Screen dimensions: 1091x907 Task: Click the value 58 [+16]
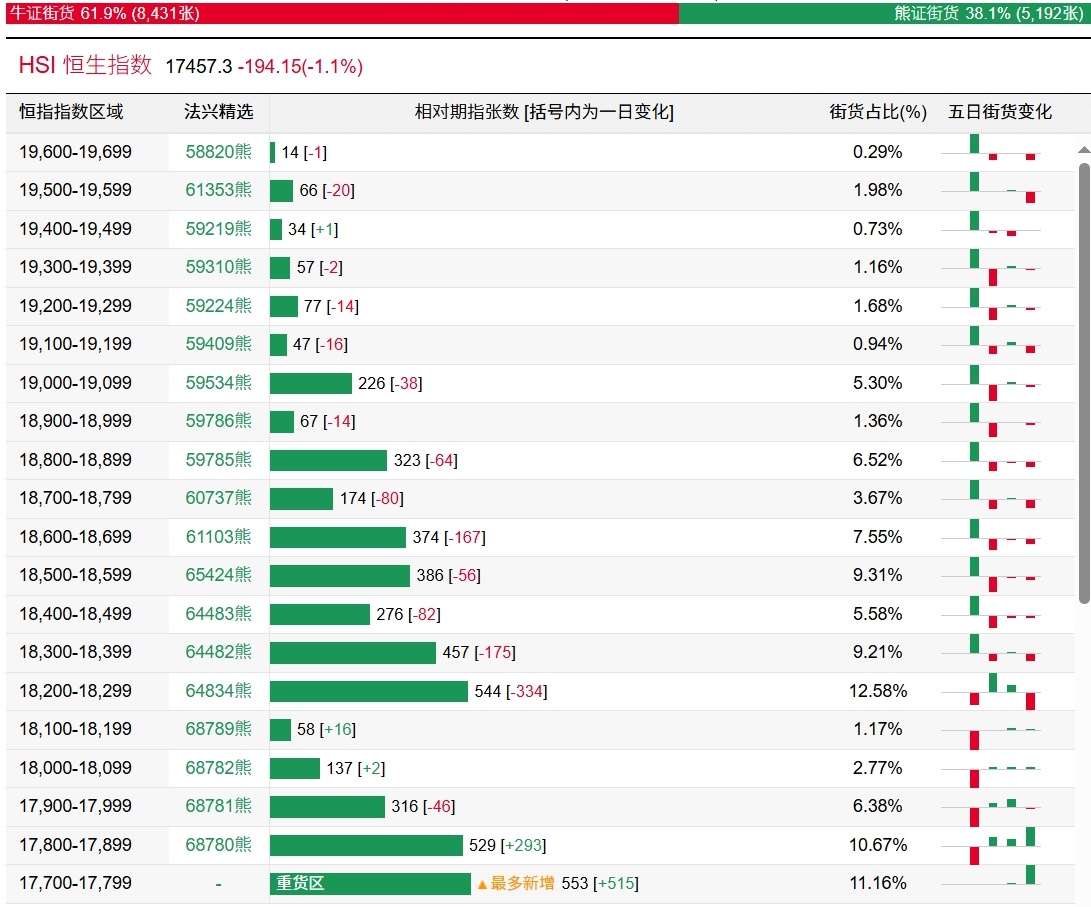pyautogui.click(x=326, y=730)
